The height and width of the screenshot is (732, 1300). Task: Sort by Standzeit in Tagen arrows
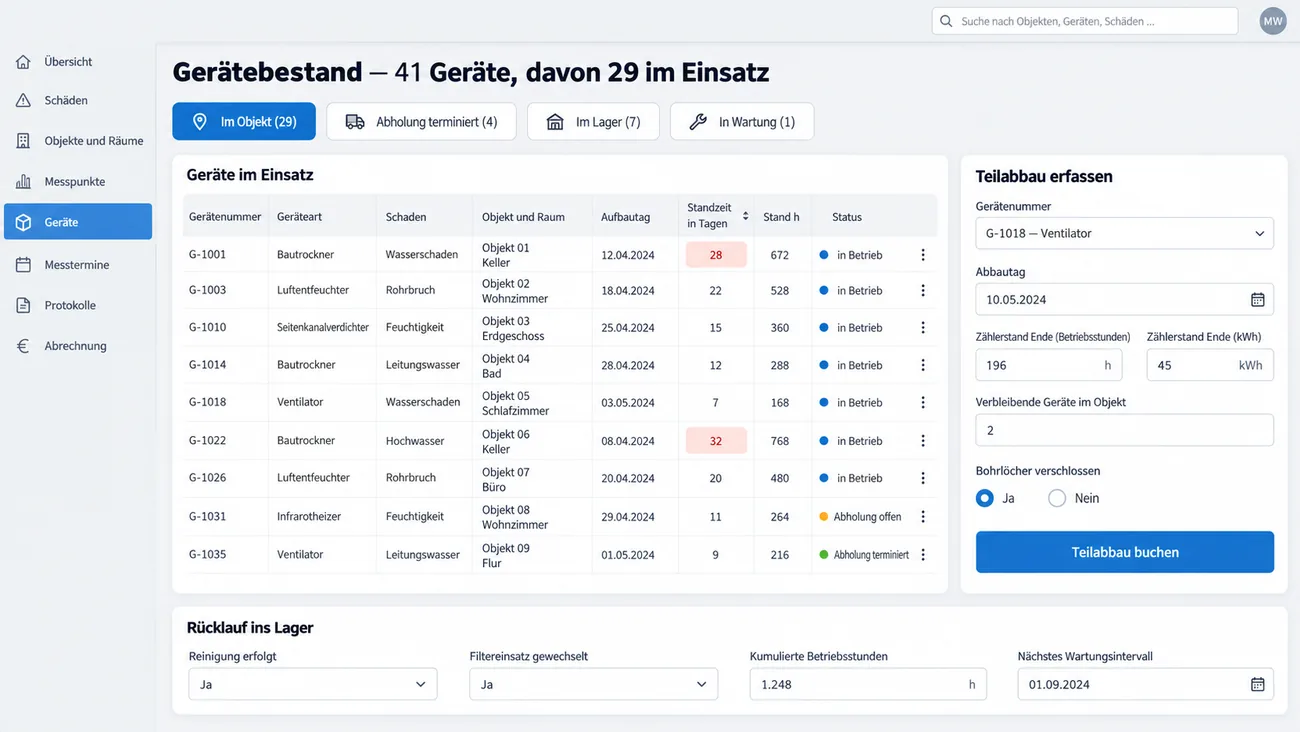click(745, 216)
